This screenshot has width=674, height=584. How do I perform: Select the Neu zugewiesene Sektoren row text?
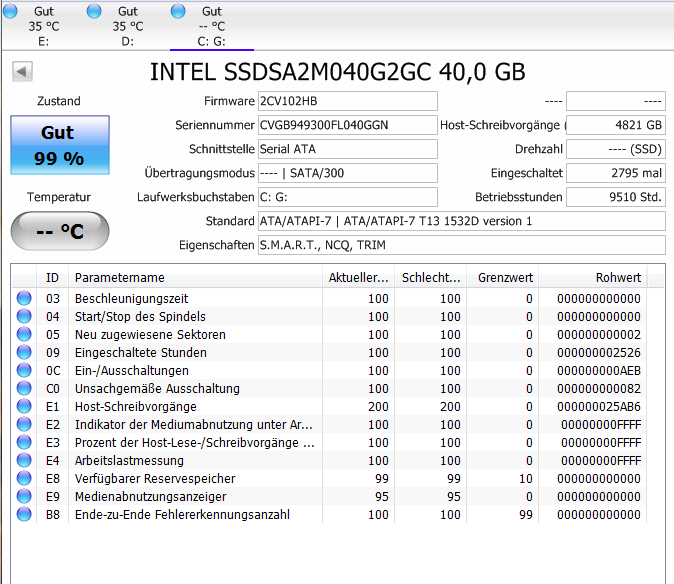click(150, 335)
